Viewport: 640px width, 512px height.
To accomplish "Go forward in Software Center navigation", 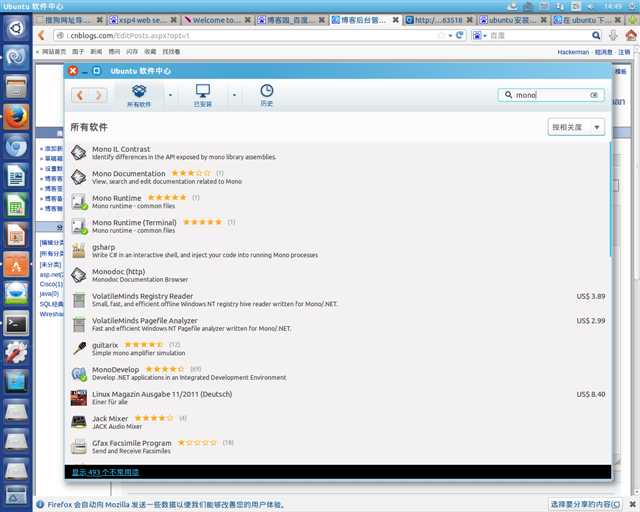I will 98,95.
